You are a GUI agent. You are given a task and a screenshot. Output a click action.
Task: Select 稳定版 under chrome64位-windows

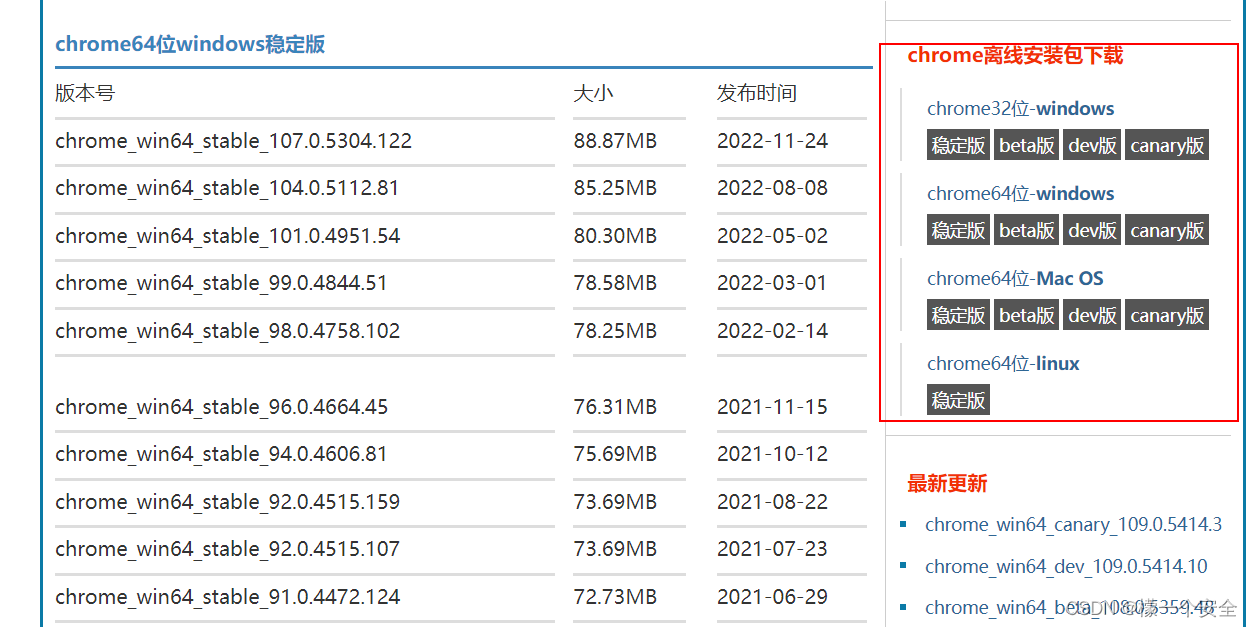(958, 230)
